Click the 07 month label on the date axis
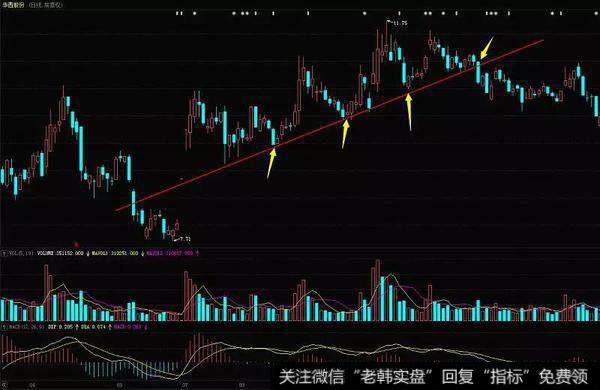The image size is (600, 390). click(185, 385)
